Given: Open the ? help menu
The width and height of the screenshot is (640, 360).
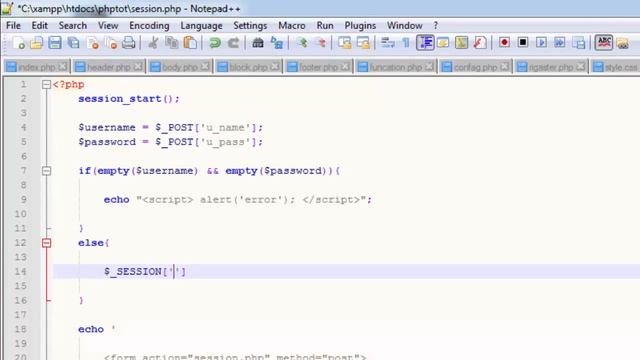Looking at the screenshot, I should pos(436,25).
